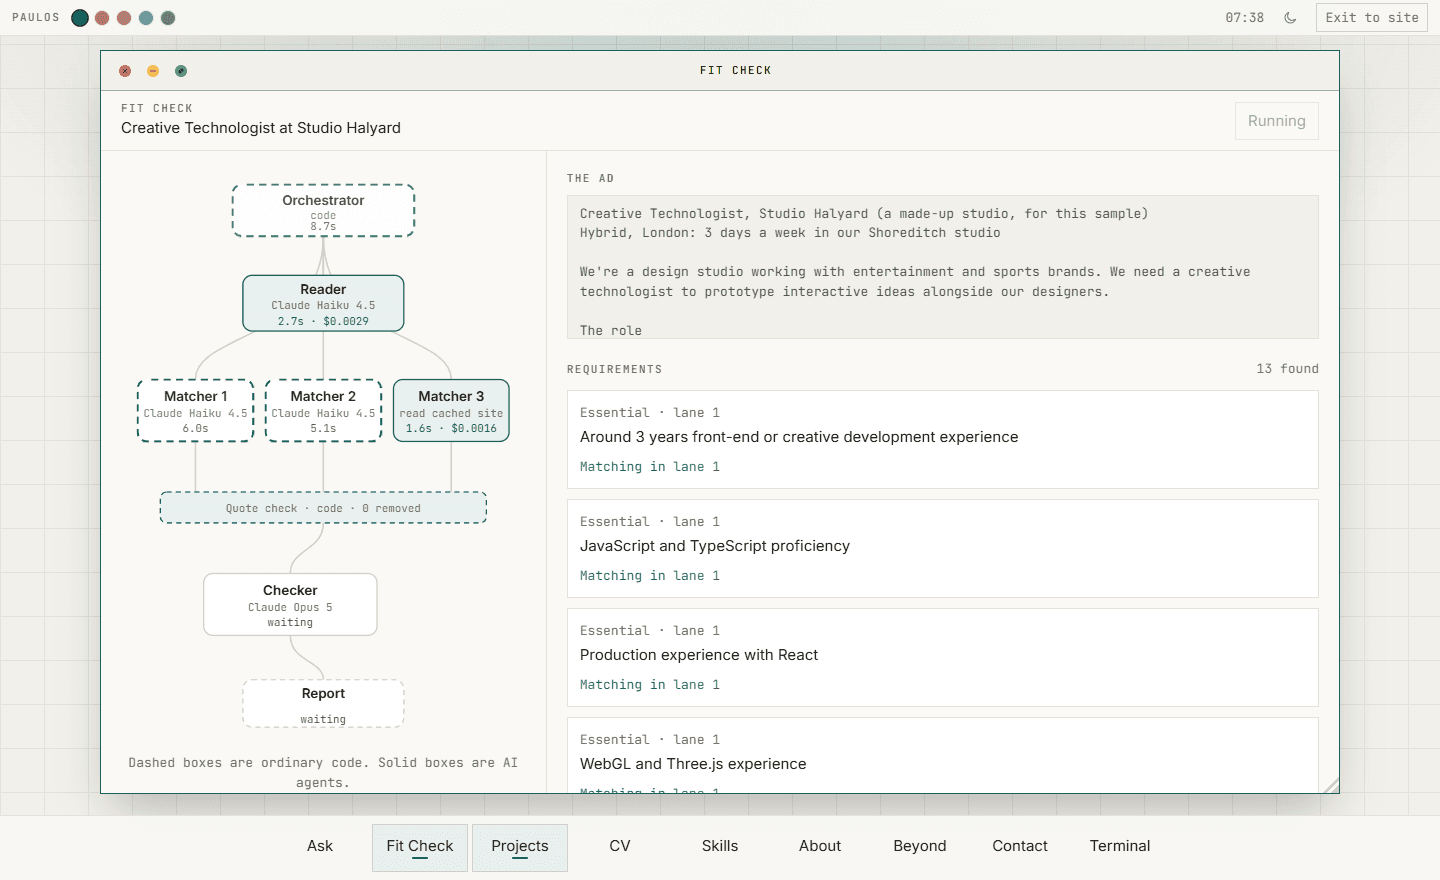Click the Creative Technologist at Studio Halyard title
The image size is (1440, 880).
[261, 128]
